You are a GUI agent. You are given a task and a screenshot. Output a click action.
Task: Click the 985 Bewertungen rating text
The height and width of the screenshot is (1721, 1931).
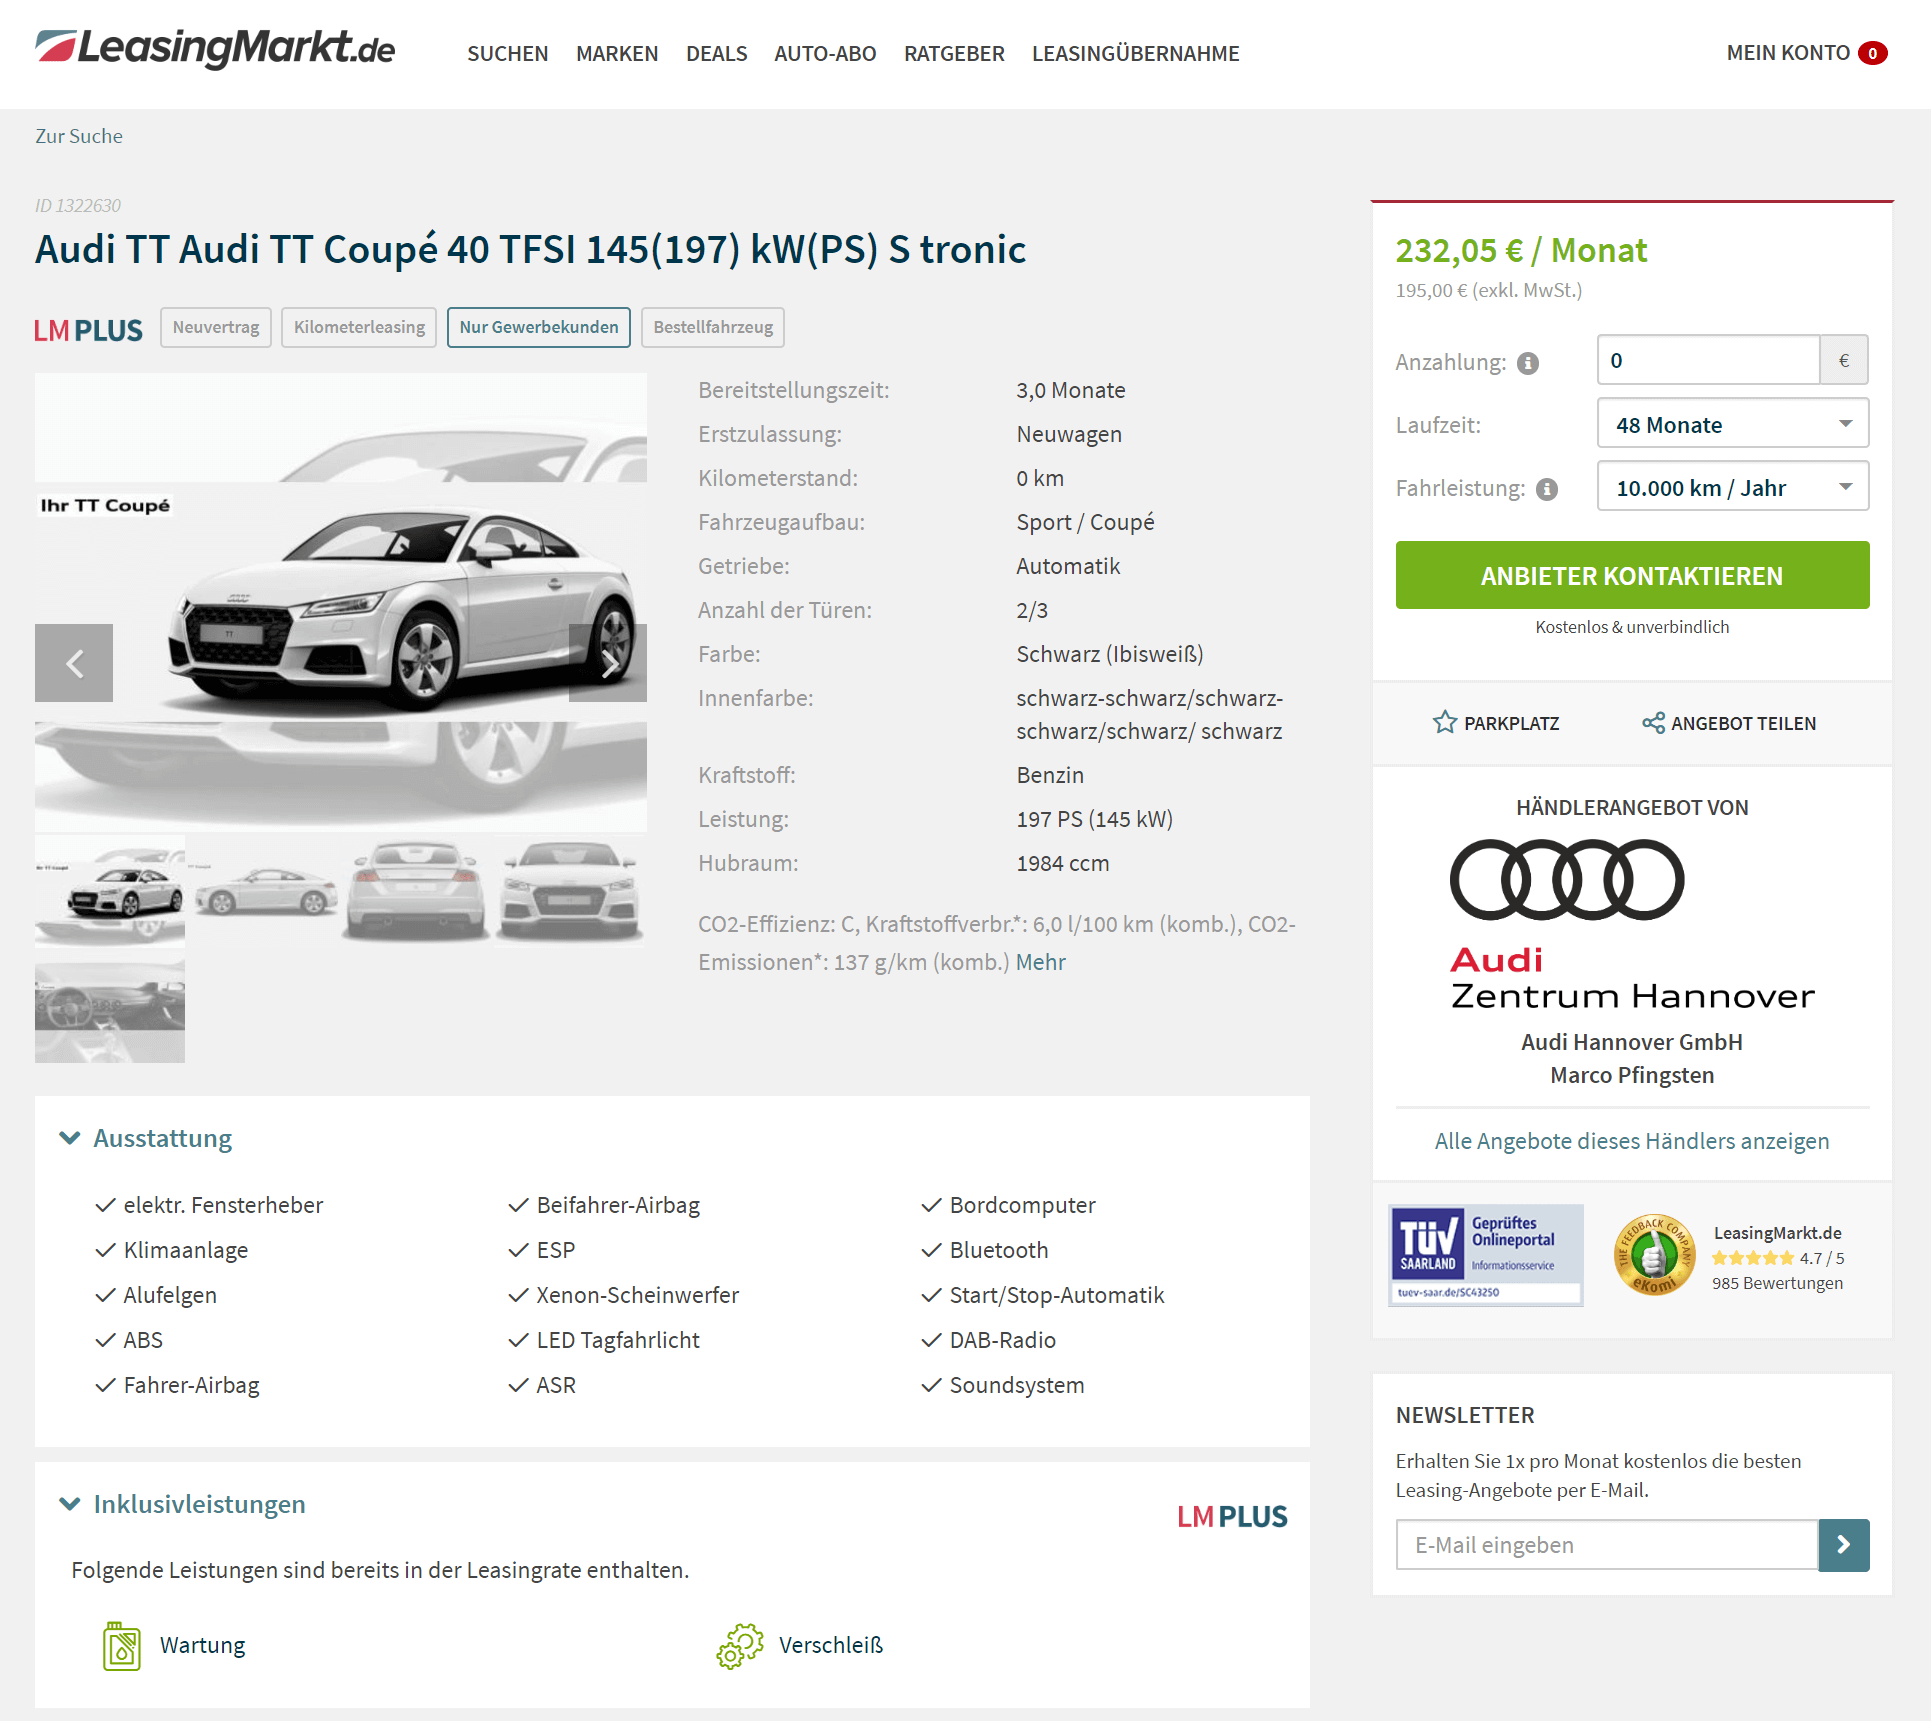[1777, 1283]
